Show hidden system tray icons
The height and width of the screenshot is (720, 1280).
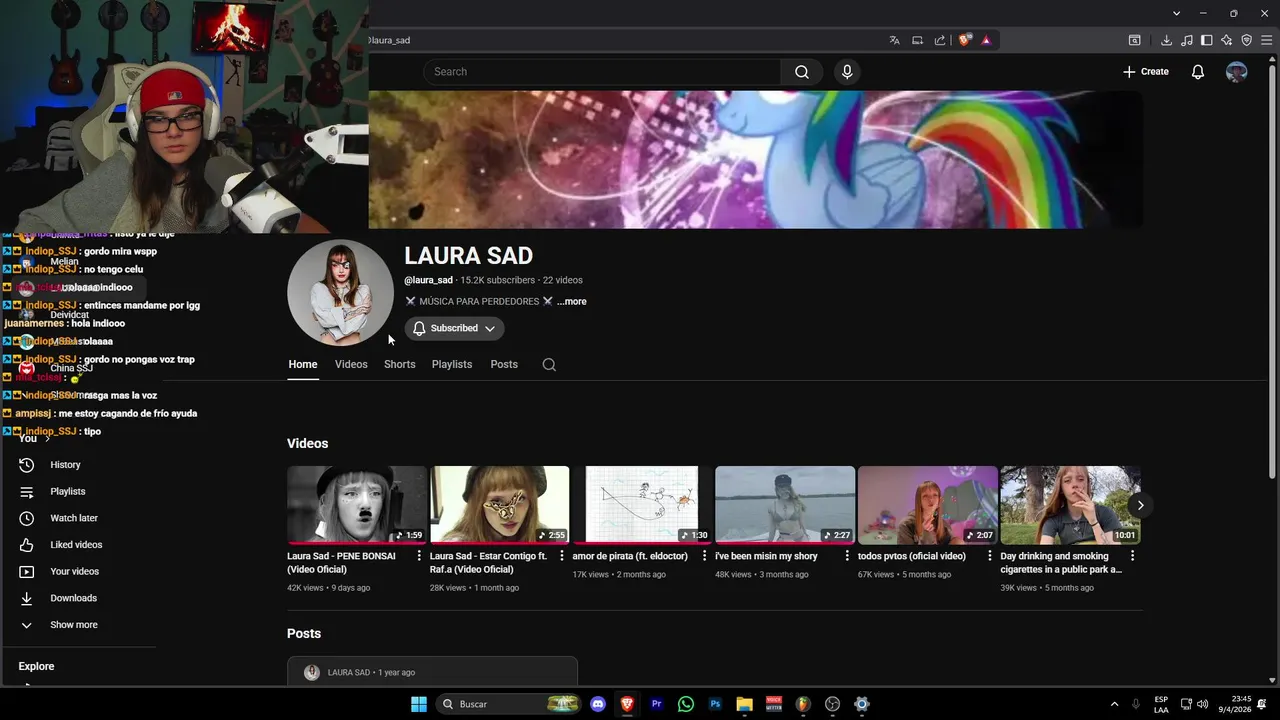click(x=1114, y=704)
